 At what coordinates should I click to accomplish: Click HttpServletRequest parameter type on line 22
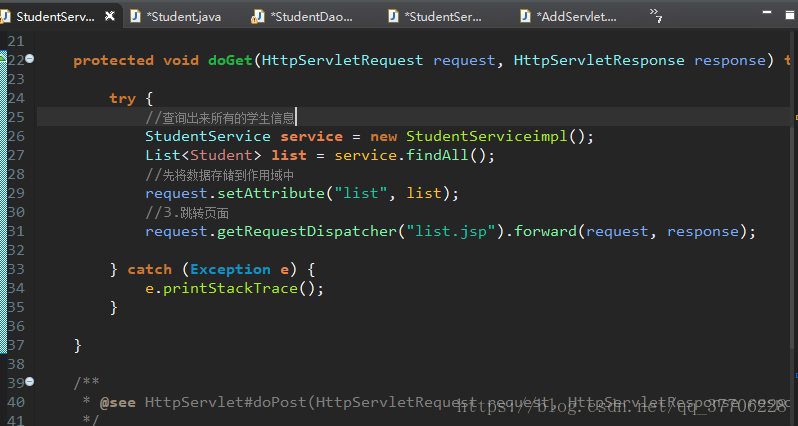point(343,61)
